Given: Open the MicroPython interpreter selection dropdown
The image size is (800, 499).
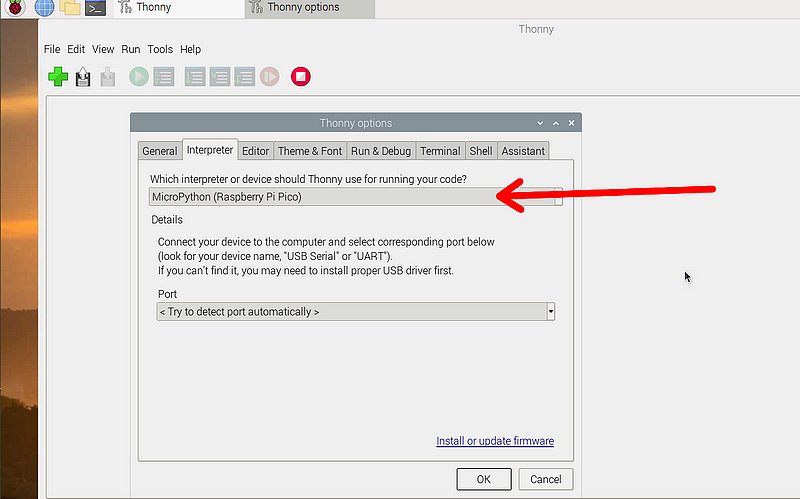Looking at the screenshot, I should [356, 197].
